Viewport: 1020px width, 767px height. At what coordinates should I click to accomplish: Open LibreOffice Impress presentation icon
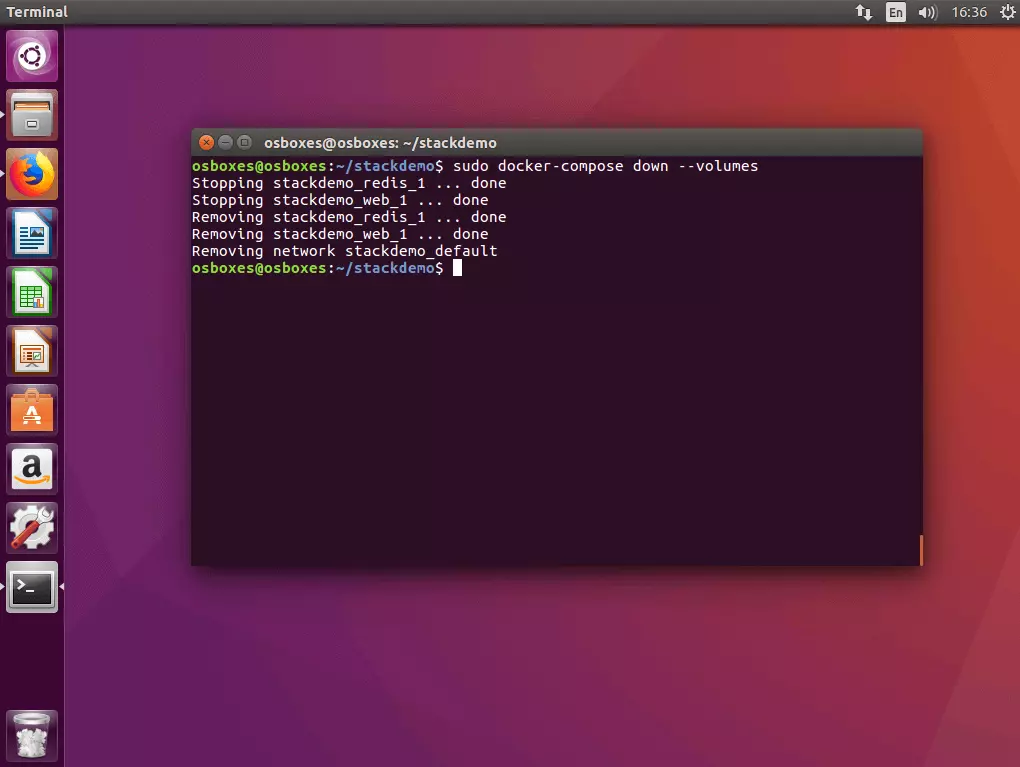[x=32, y=351]
